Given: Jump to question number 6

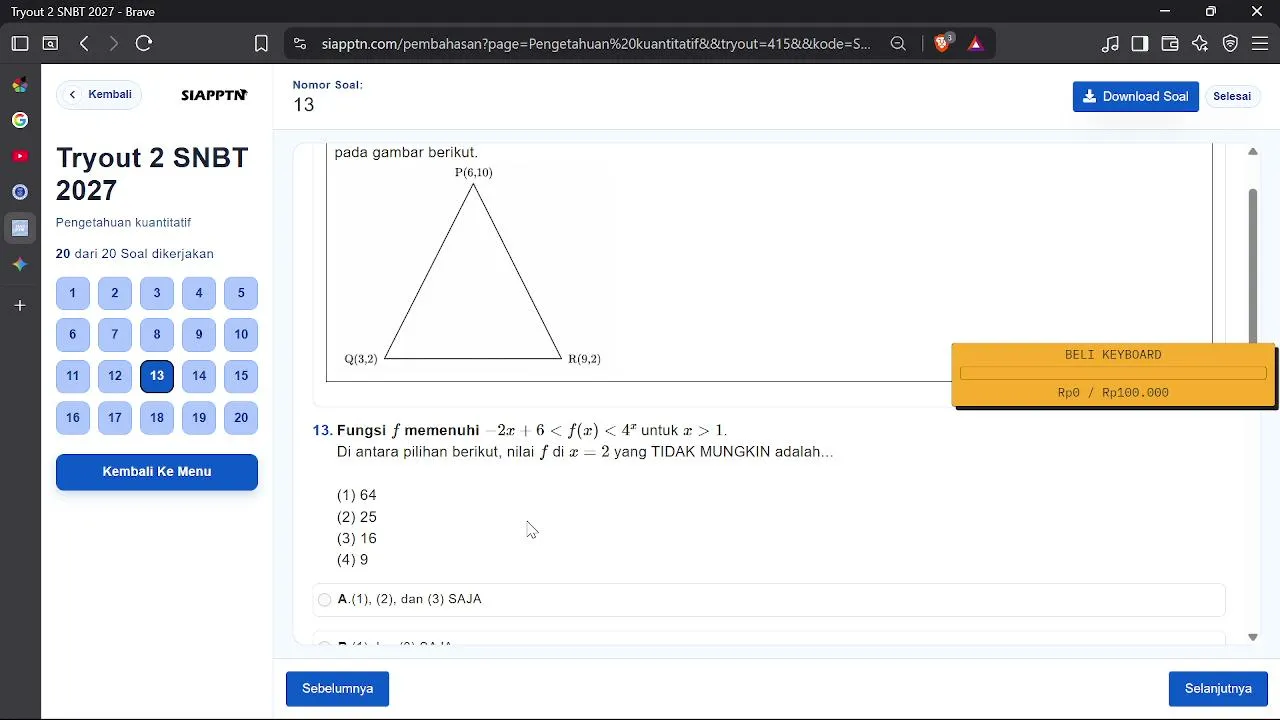Looking at the screenshot, I should click(73, 335).
